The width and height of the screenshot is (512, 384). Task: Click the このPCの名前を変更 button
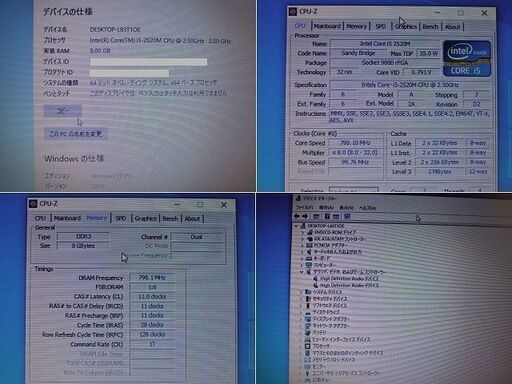76,134
